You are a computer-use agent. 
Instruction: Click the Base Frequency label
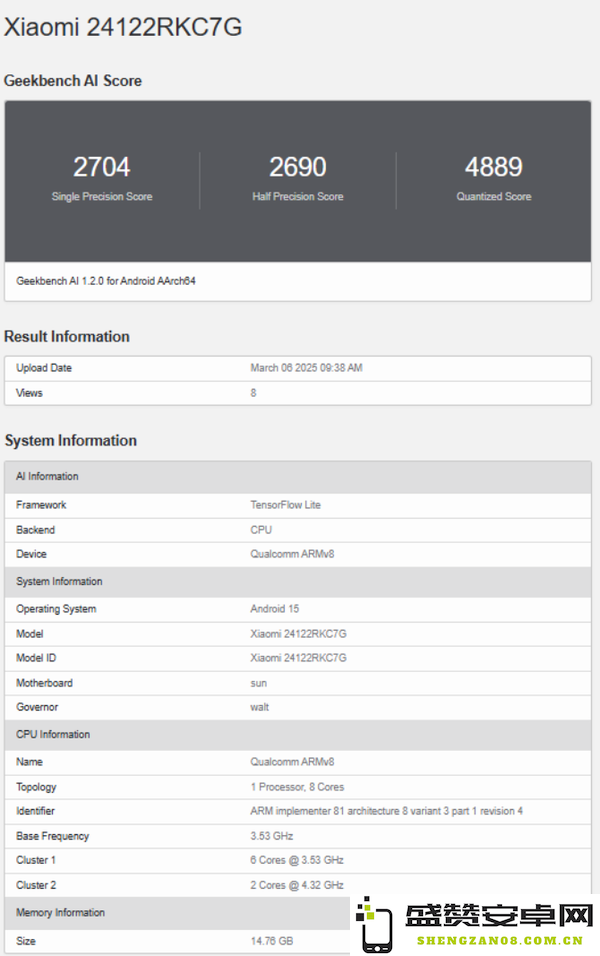[52, 836]
